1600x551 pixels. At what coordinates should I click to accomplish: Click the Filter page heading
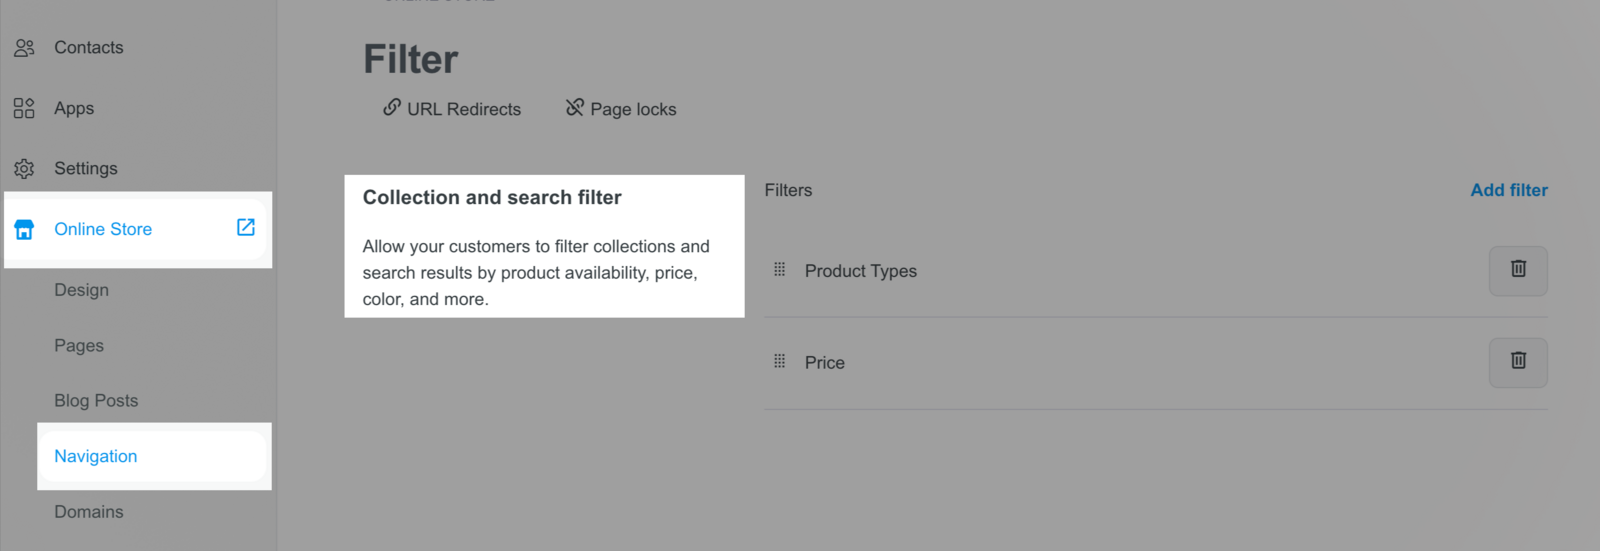tap(411, 60)
